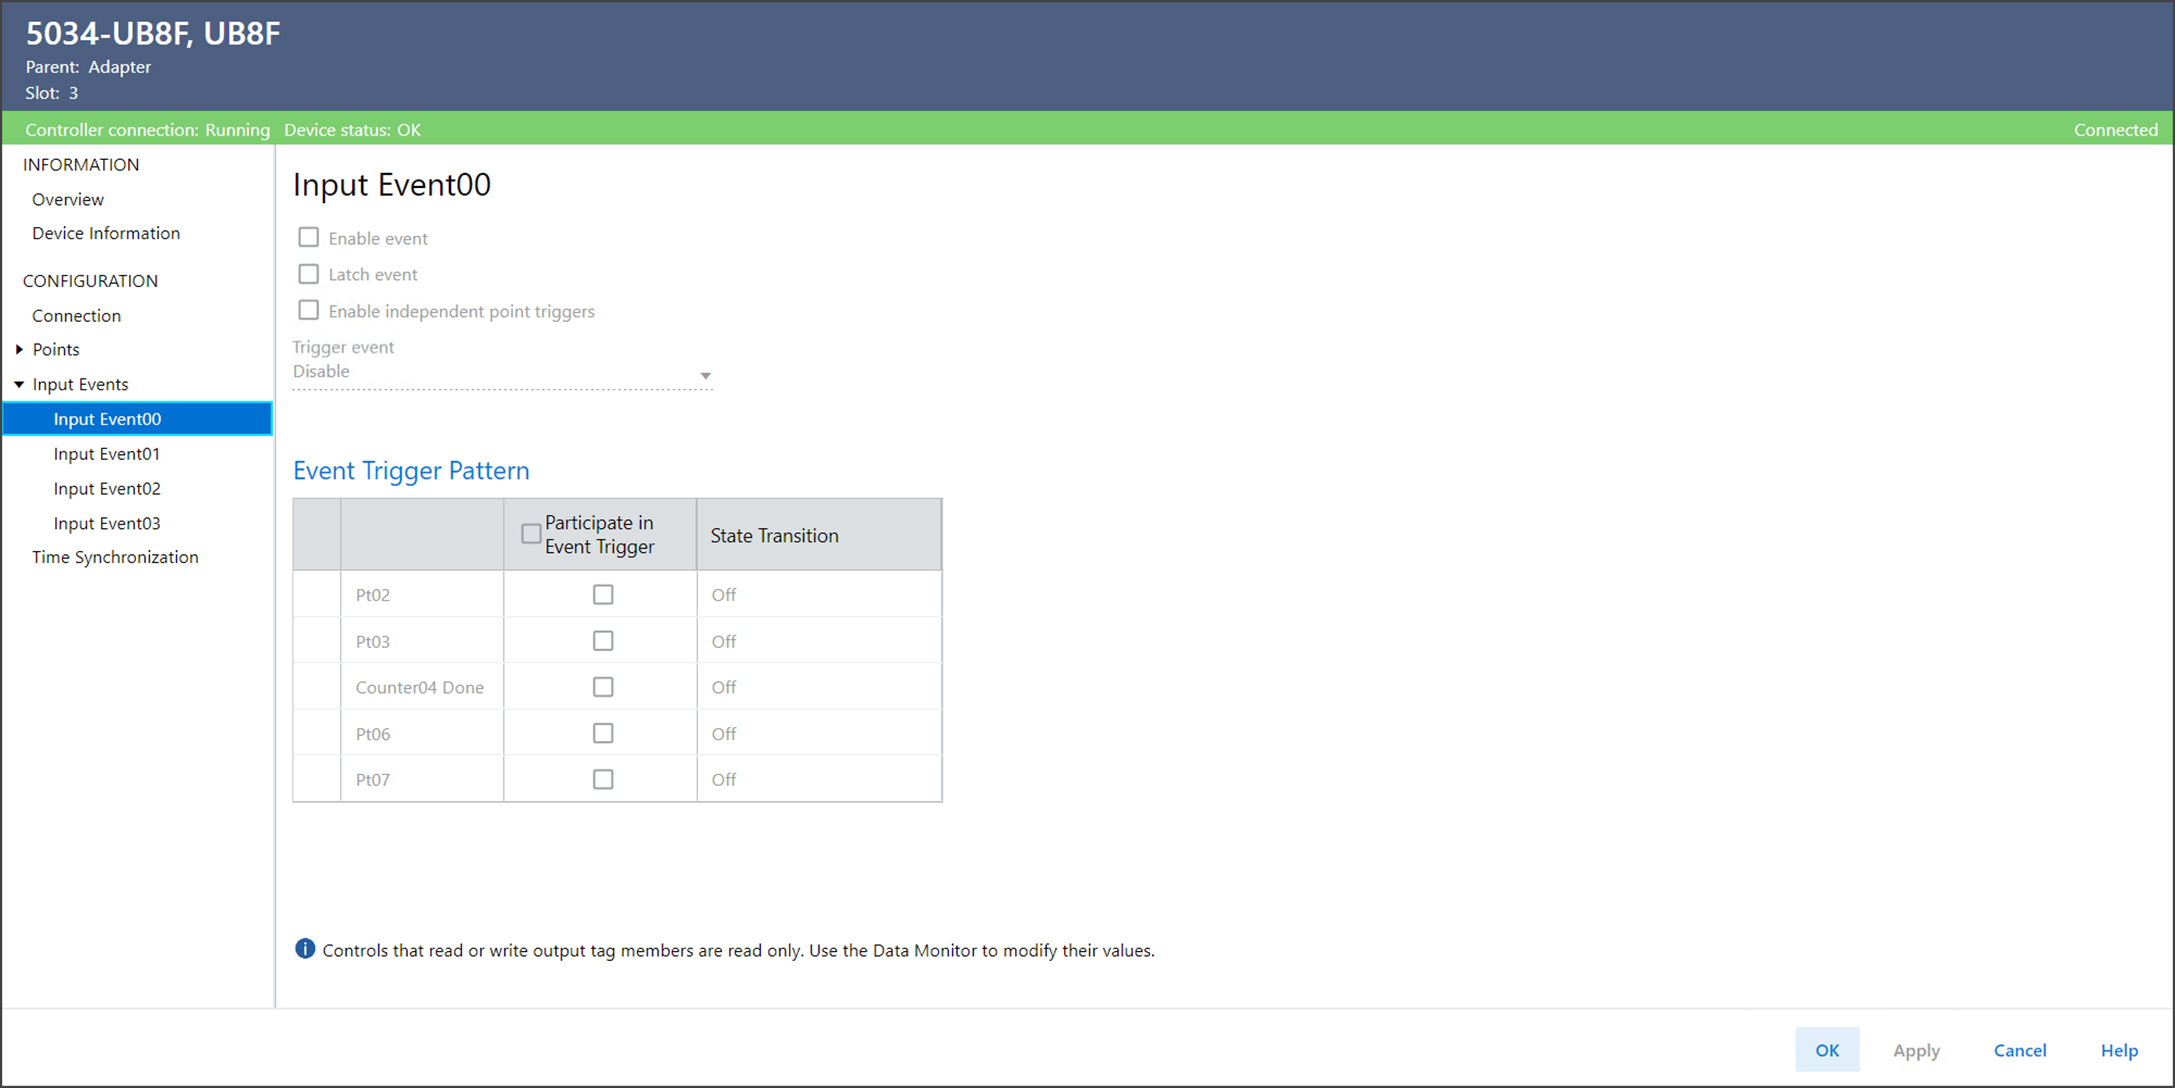Image resolution: width=2175 pixels, height=1088 pixels.
Task: Tick the Pt02 participate checkbox
Action: (603, 595)
